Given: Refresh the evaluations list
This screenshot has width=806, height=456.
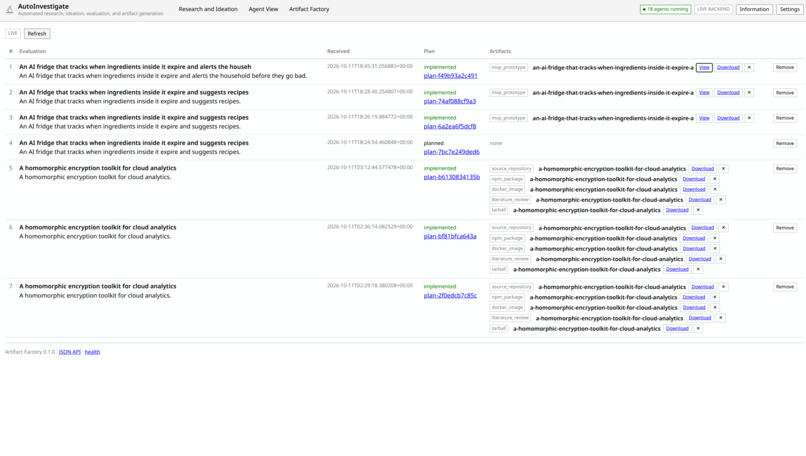Looking at the screenshot, I should (x=37, y=33).
